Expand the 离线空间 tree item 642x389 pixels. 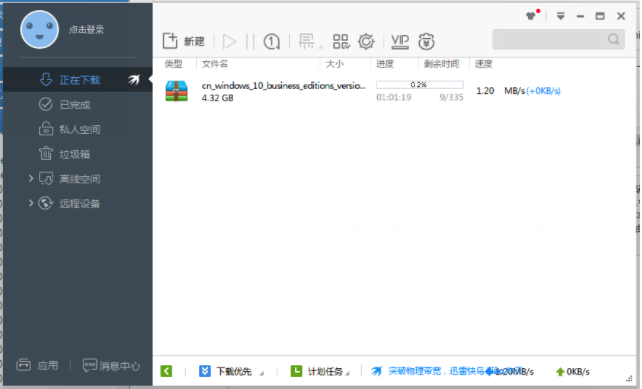click(31, 179)
